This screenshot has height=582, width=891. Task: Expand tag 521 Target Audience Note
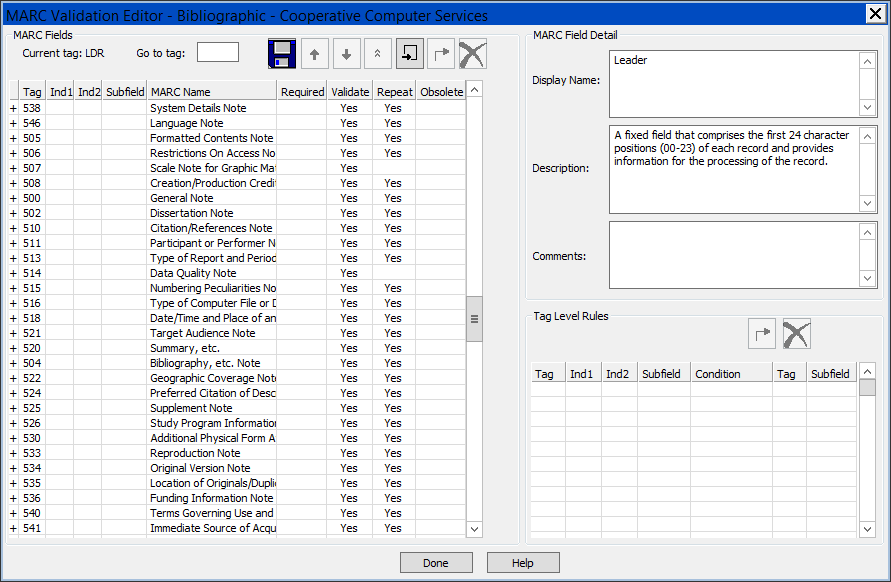(13, 333)
